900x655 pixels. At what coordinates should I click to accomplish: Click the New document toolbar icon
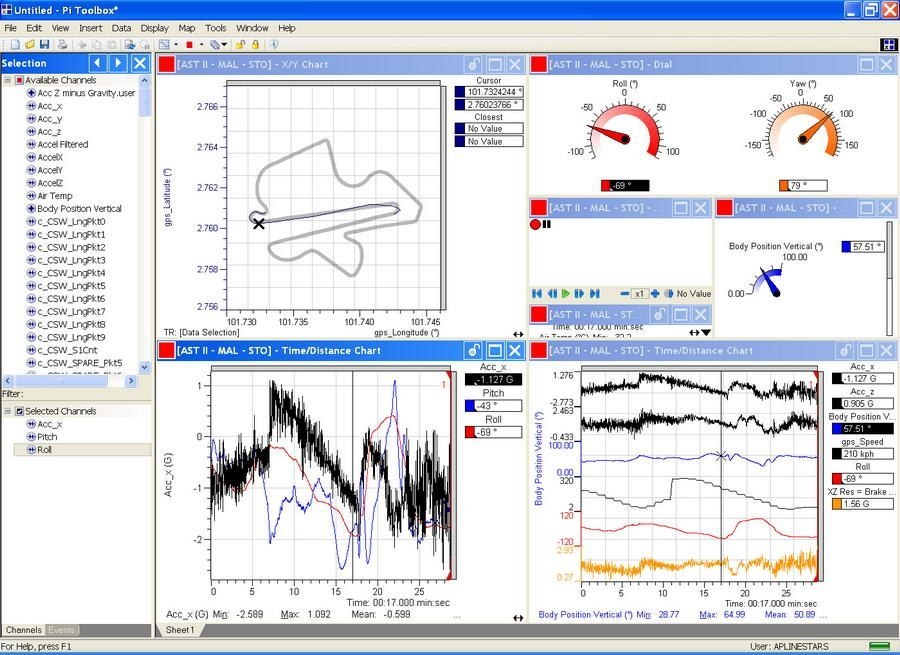[15, 44]
